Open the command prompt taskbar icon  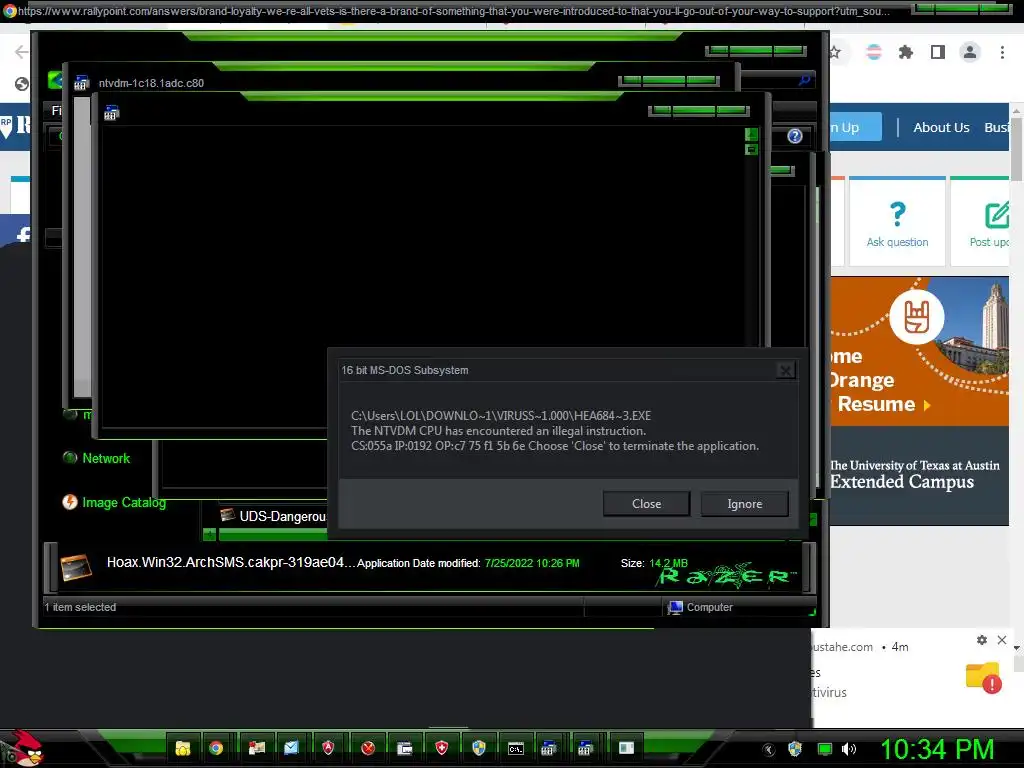pyautogui.click(x=515, y=748)
